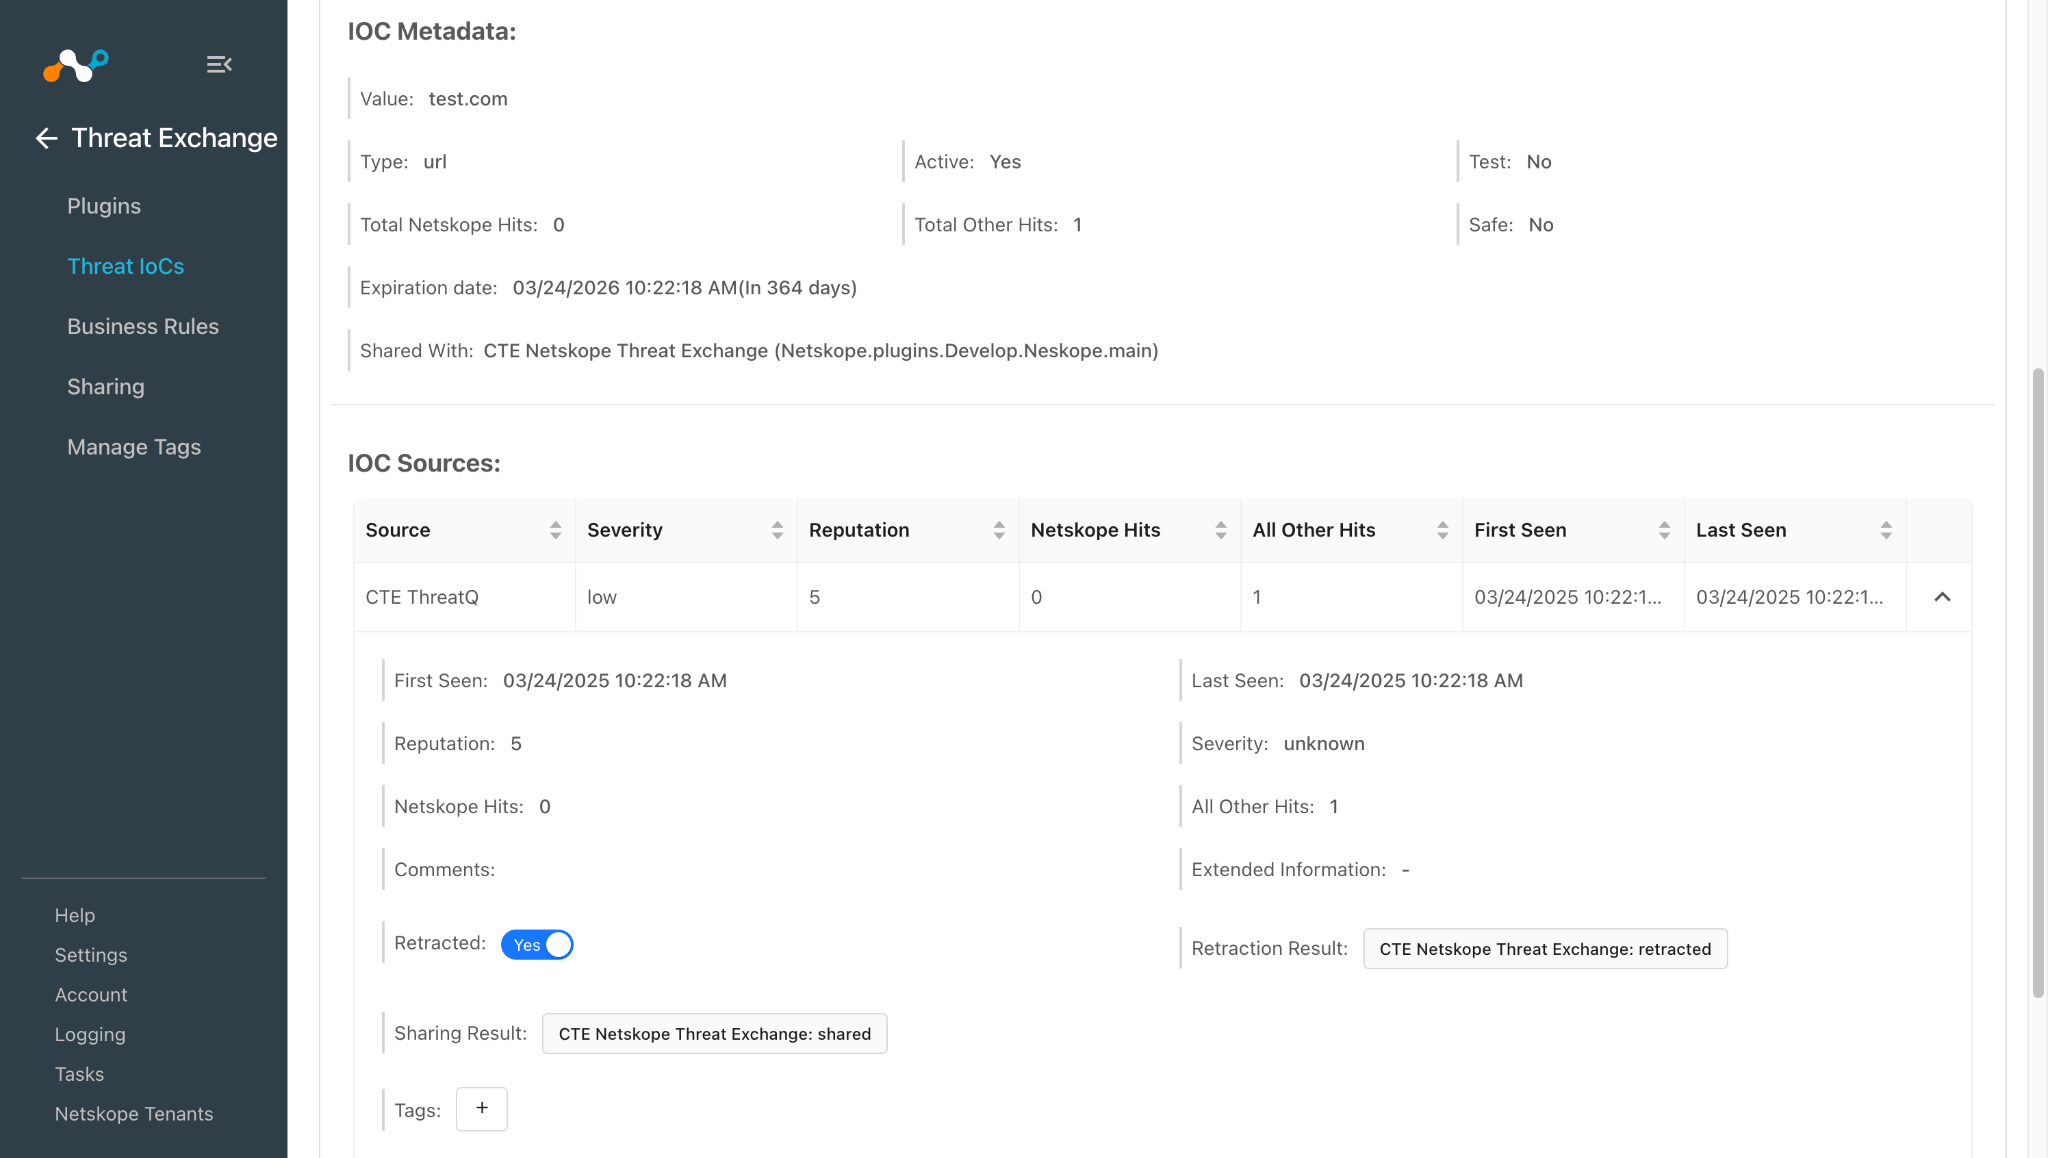Click the 'IOC Sources:' heading
The image size is (2048, 1158).
pyautogui.click(x=424, y=463)
